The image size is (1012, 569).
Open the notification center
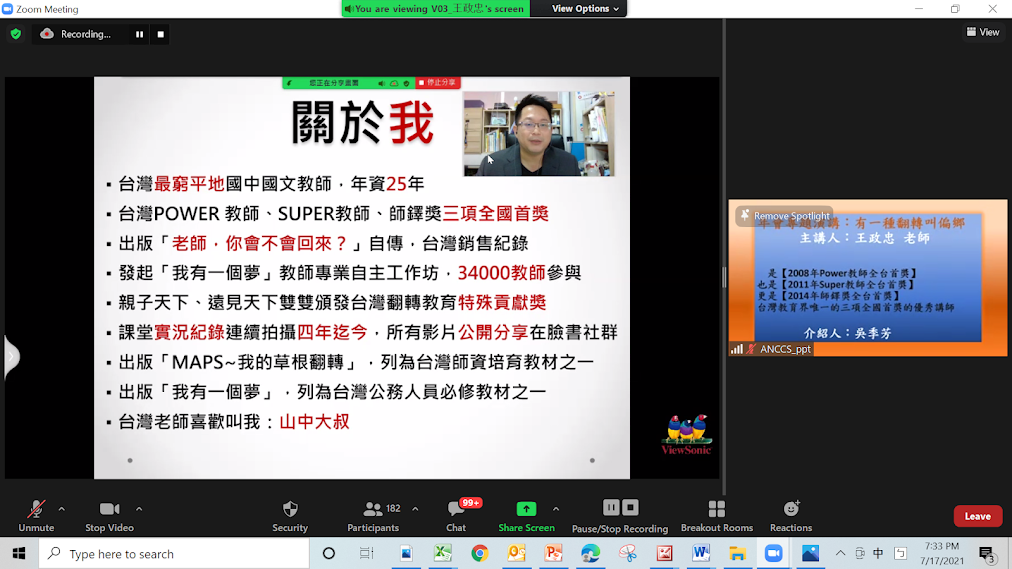[987, 554]
